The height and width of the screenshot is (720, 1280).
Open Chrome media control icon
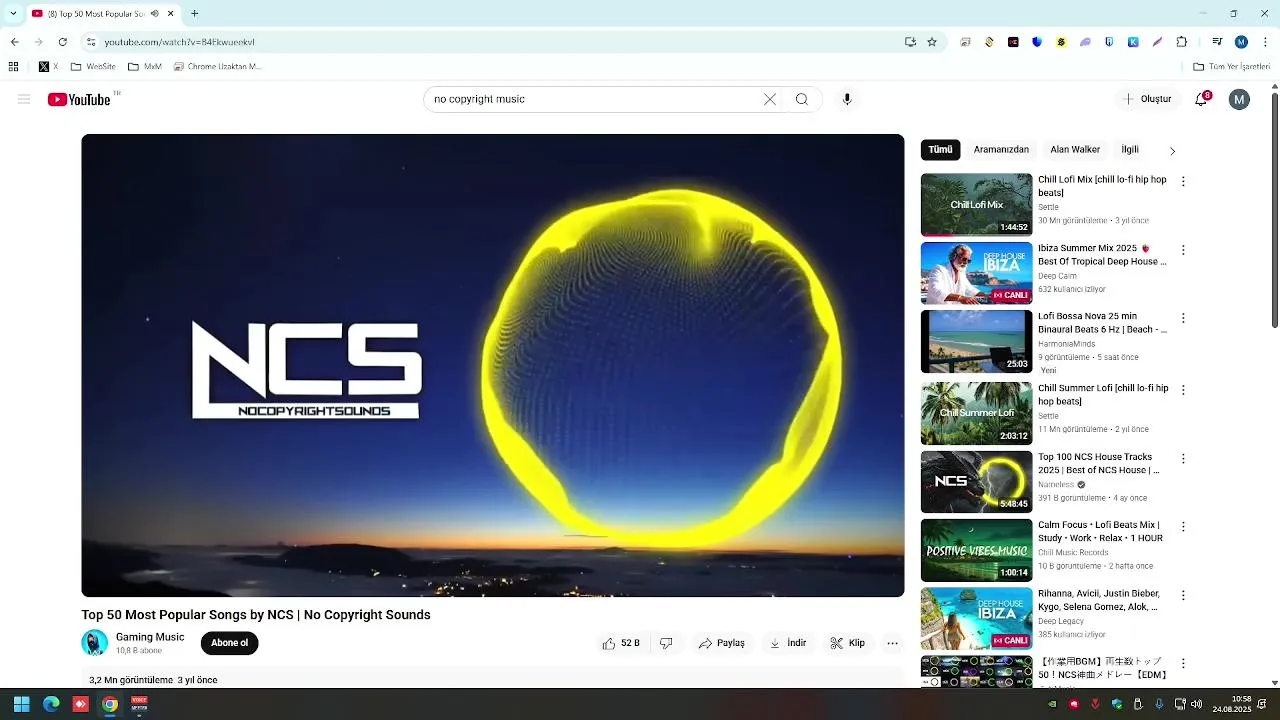(x=1217, y=42)
